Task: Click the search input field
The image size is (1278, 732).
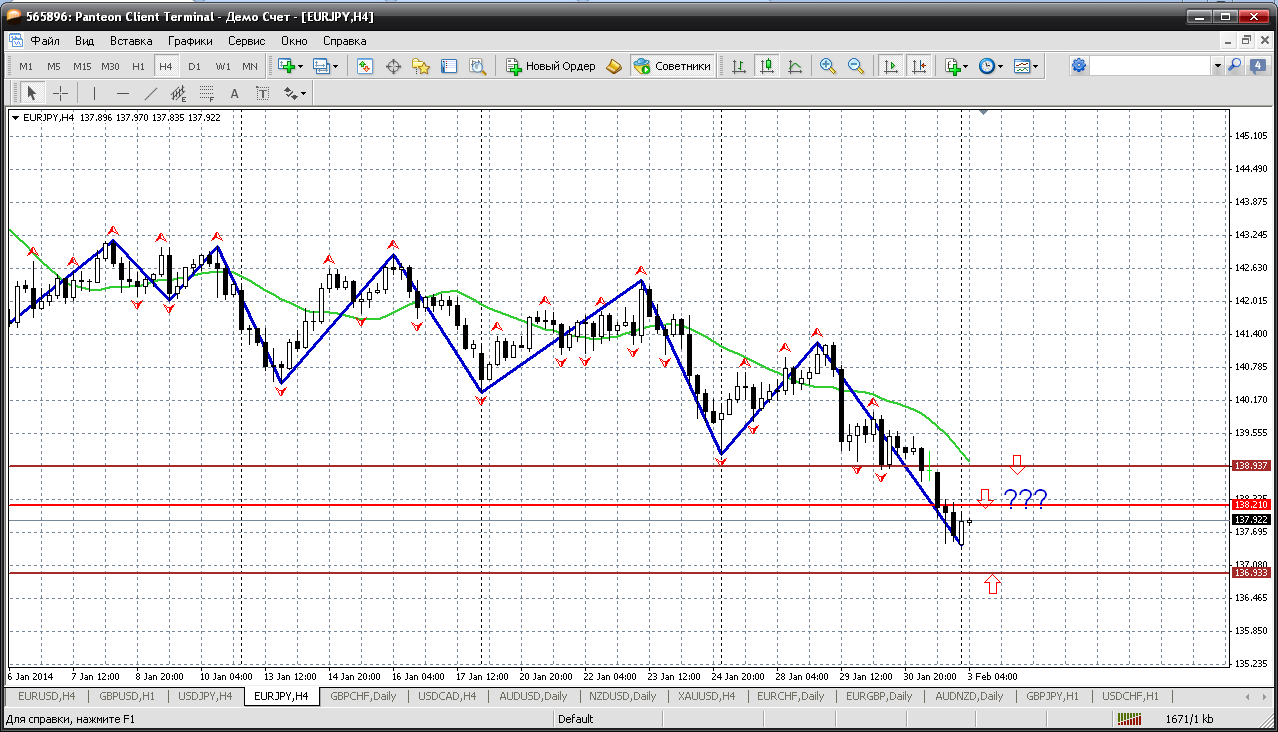Action: [x=1150, y=65]
